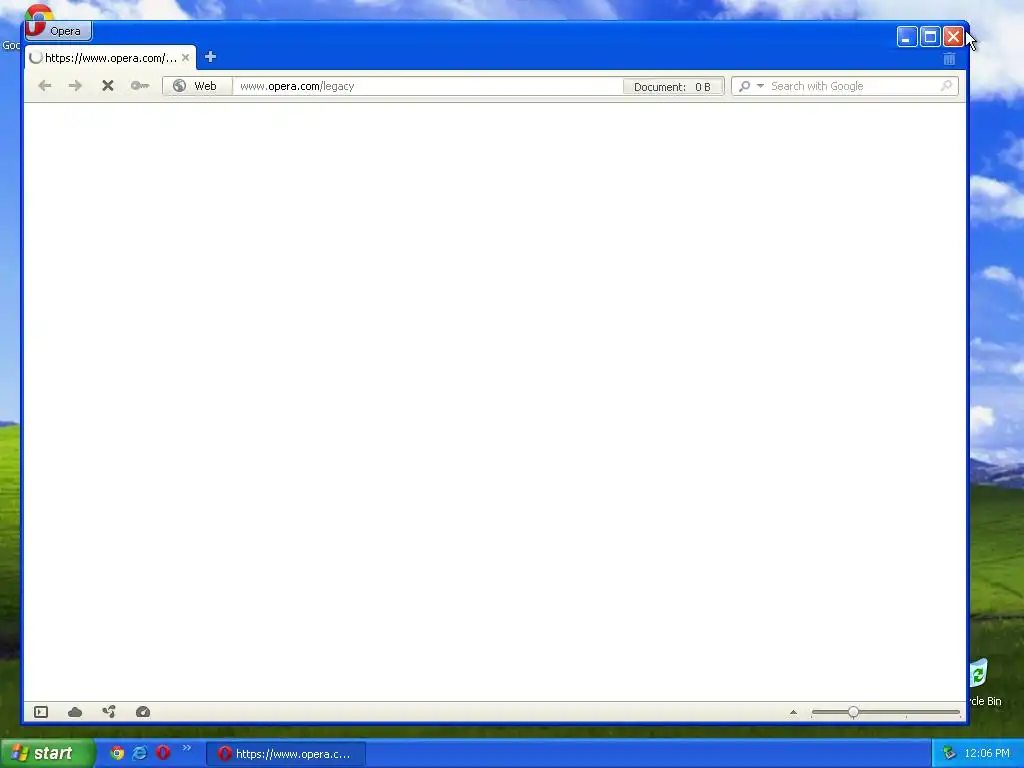The image size is (1024, 768).
Task: Launch Chrome from quick launch
Action: click(117, 753)
